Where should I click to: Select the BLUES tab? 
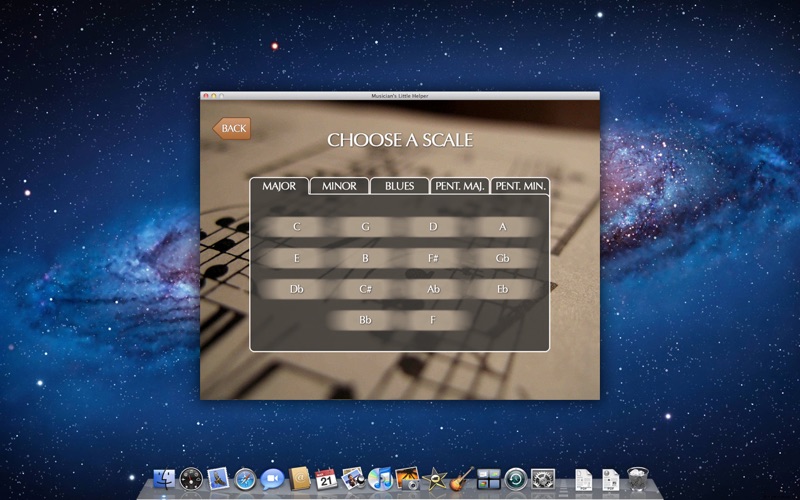pyautogui.click(x=399, y=186)
